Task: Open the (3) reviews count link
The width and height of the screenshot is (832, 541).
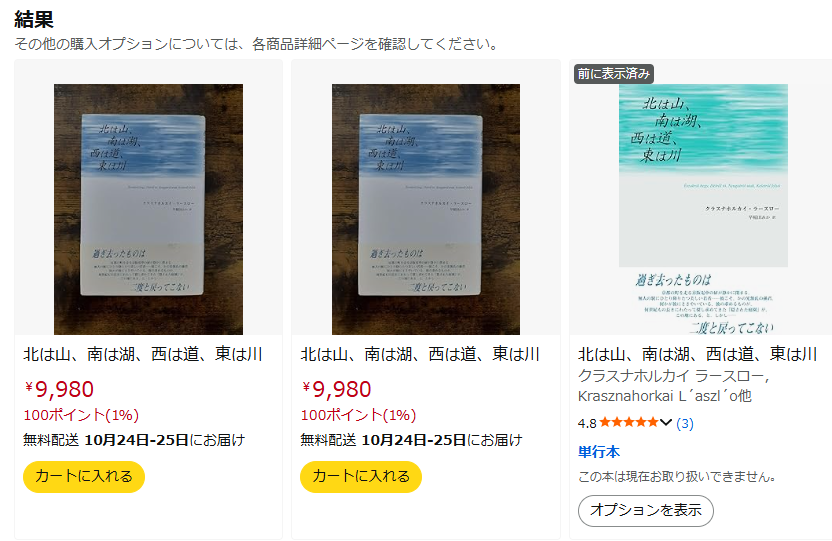Action: (x=684, y=423)
